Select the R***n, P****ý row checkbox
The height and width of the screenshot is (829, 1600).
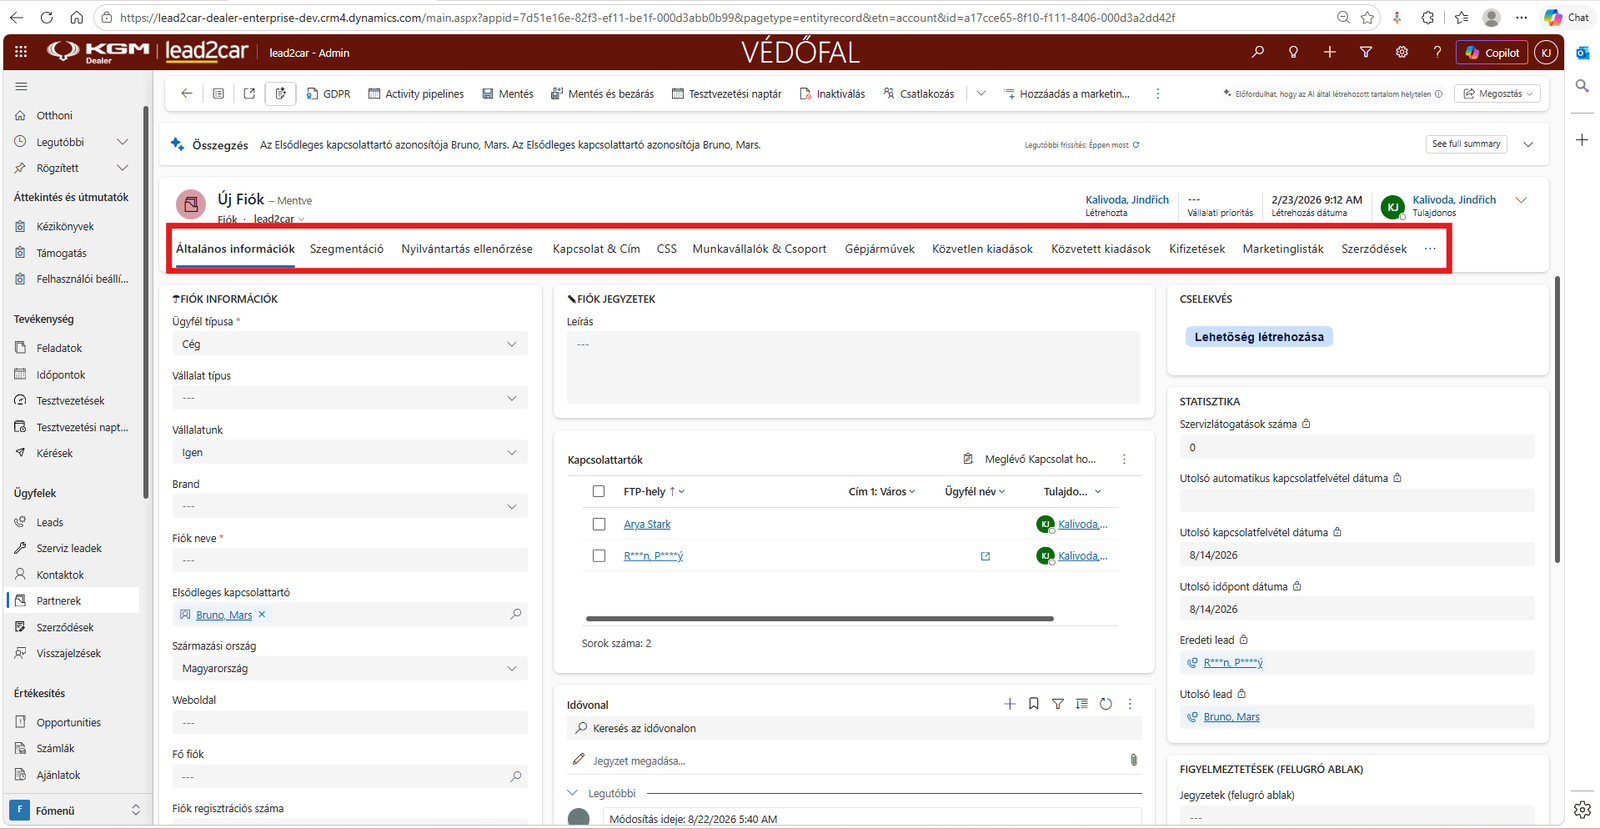tap(599, 556)
